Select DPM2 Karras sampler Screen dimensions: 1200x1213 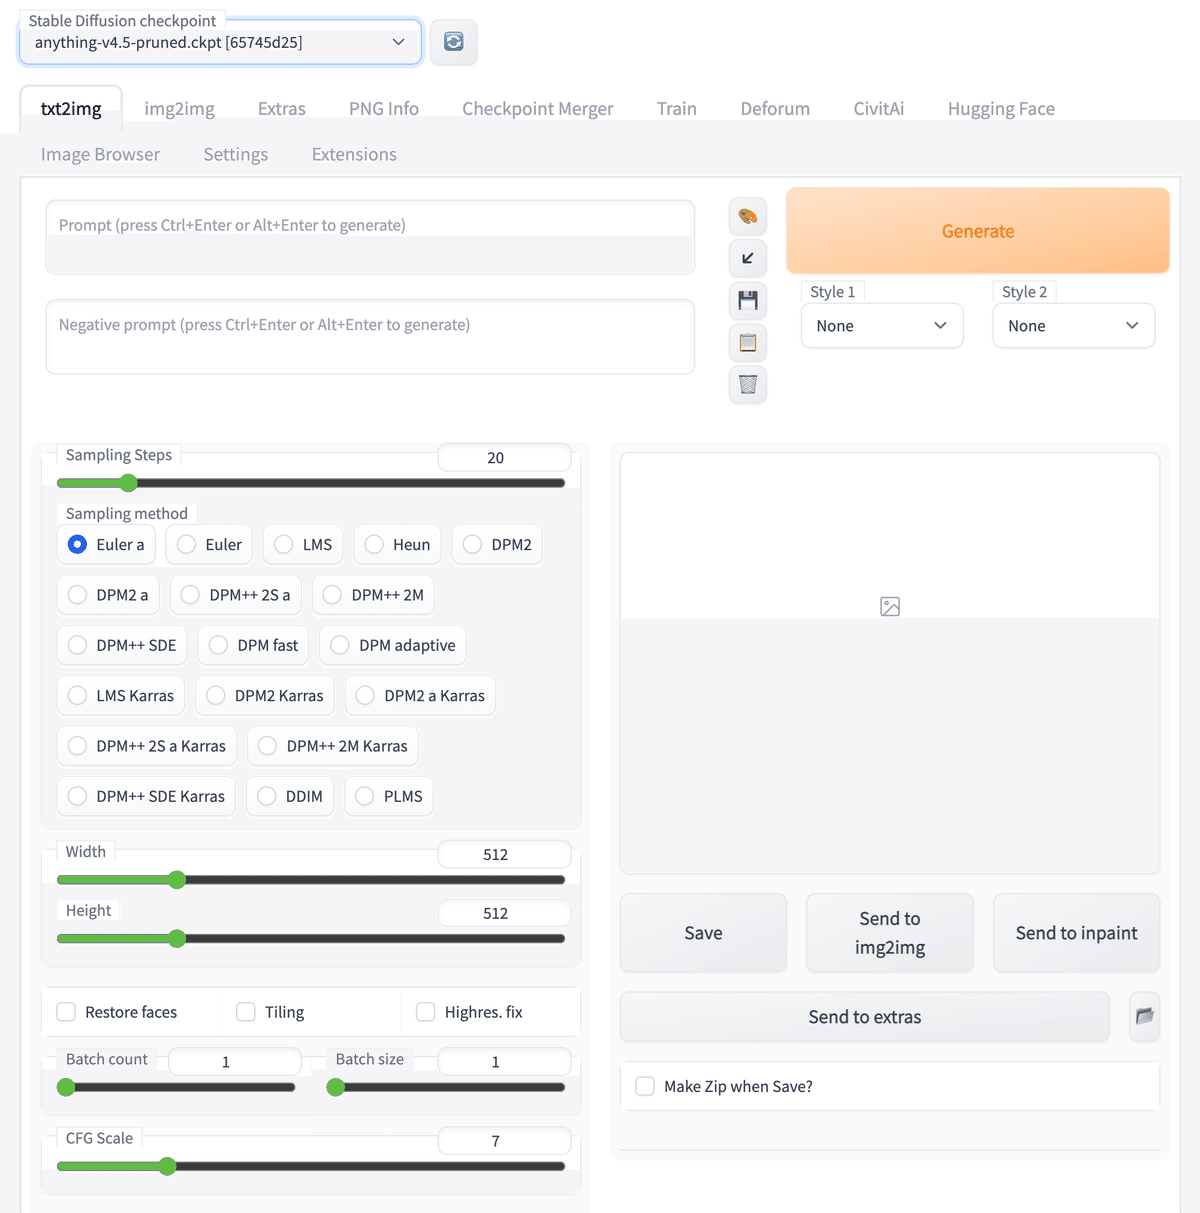(265, 696)
